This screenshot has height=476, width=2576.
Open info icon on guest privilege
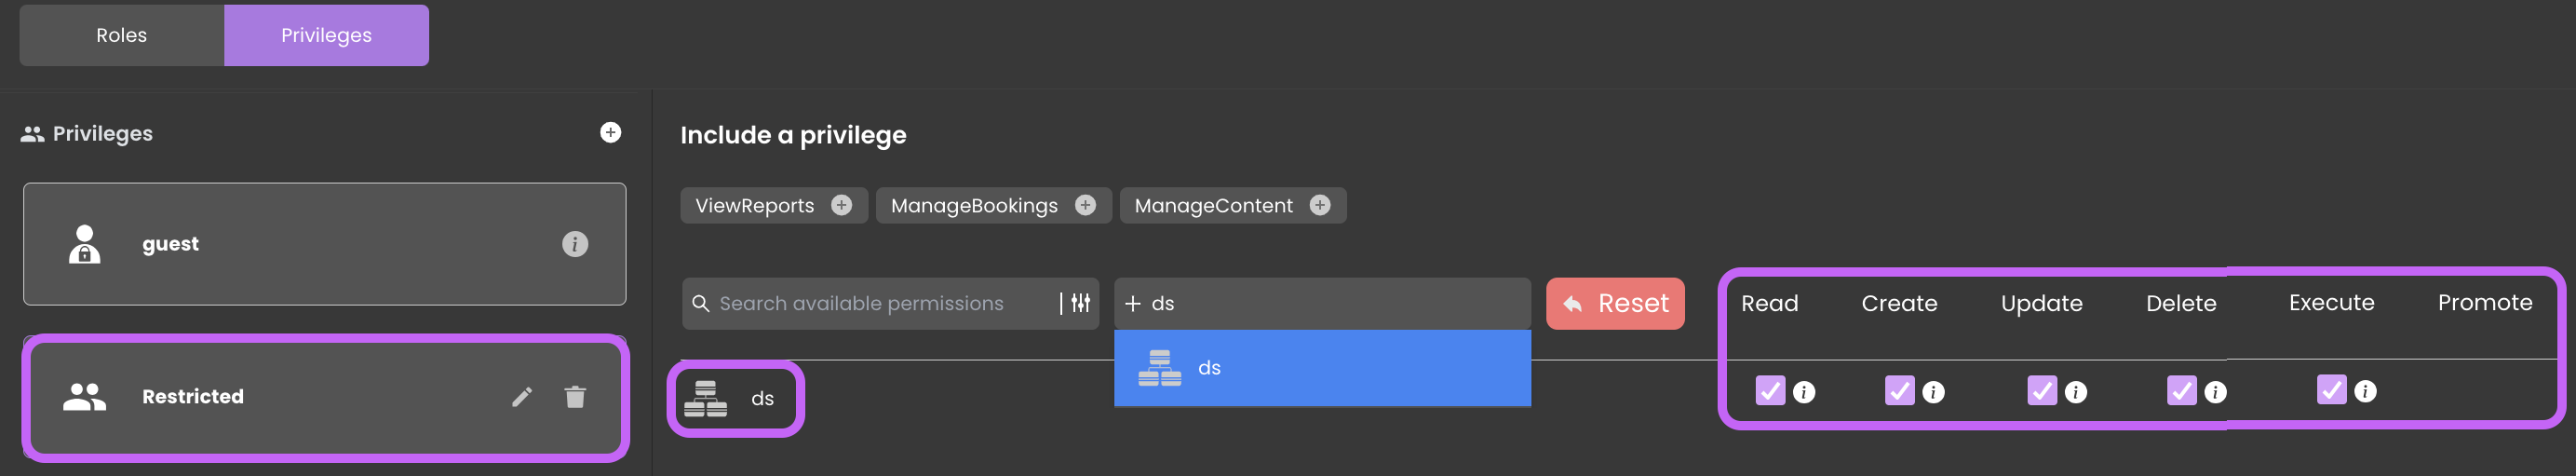click(575, 244)
